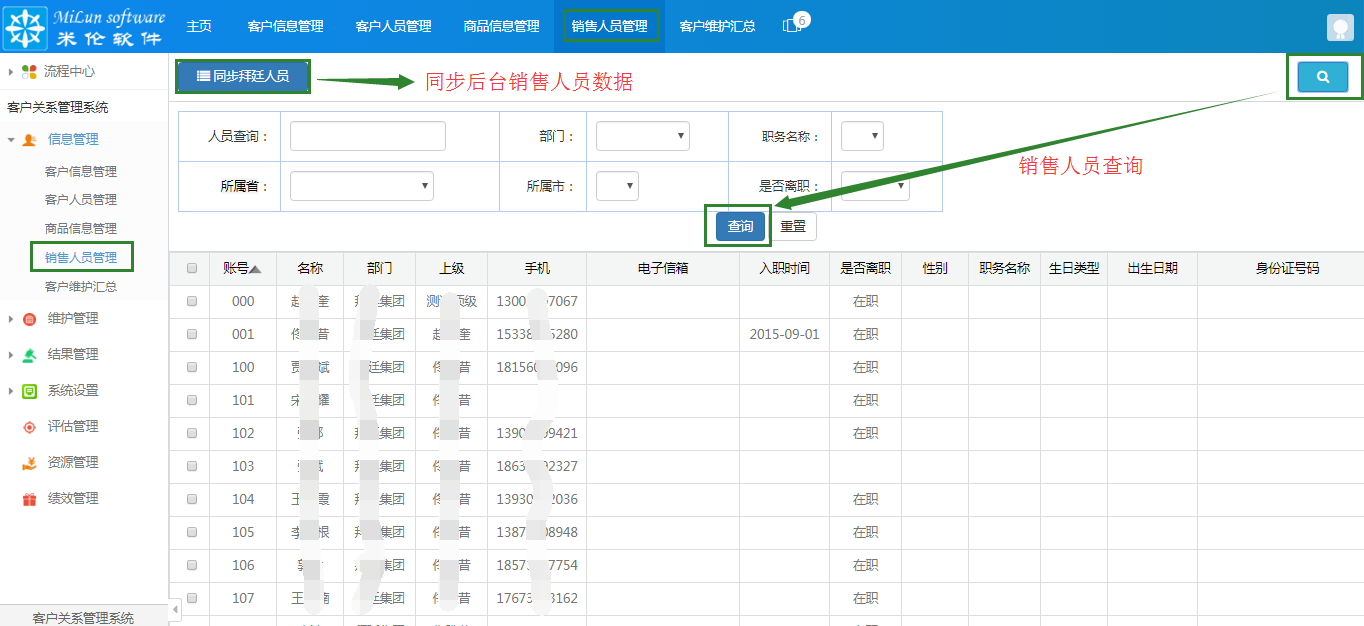Click the 查询 search button

738,226
